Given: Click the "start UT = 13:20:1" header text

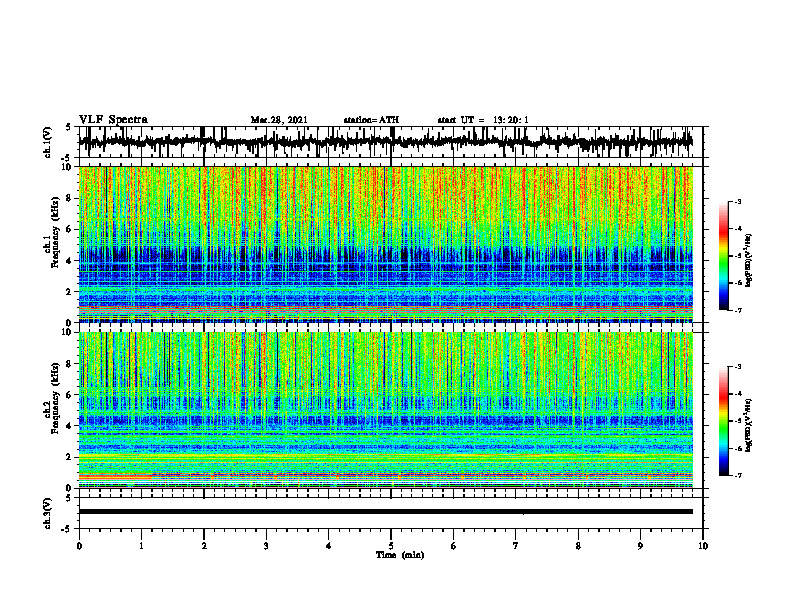Looking at the screenshot, I should pyautogui.click(x=483, y=120).
